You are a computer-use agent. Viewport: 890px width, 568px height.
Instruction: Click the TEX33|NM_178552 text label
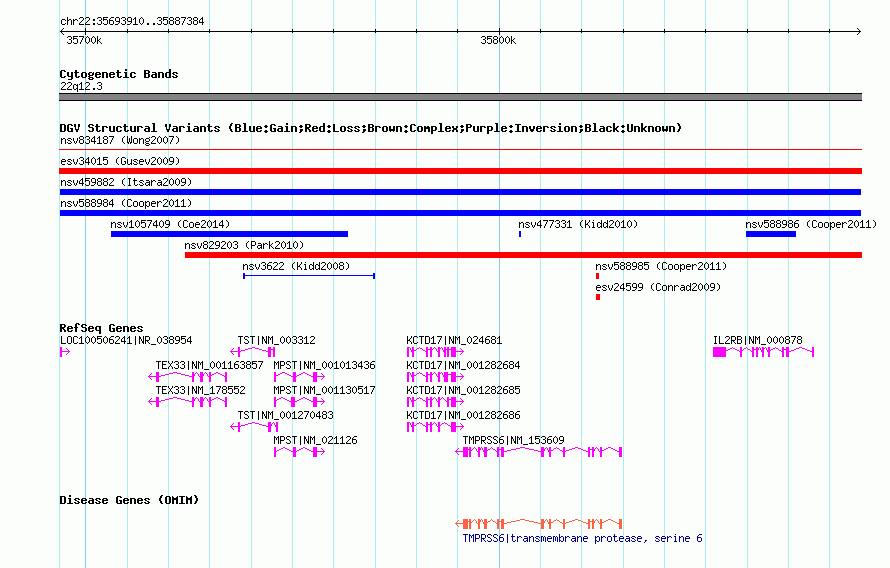click(x=200, y=390)
